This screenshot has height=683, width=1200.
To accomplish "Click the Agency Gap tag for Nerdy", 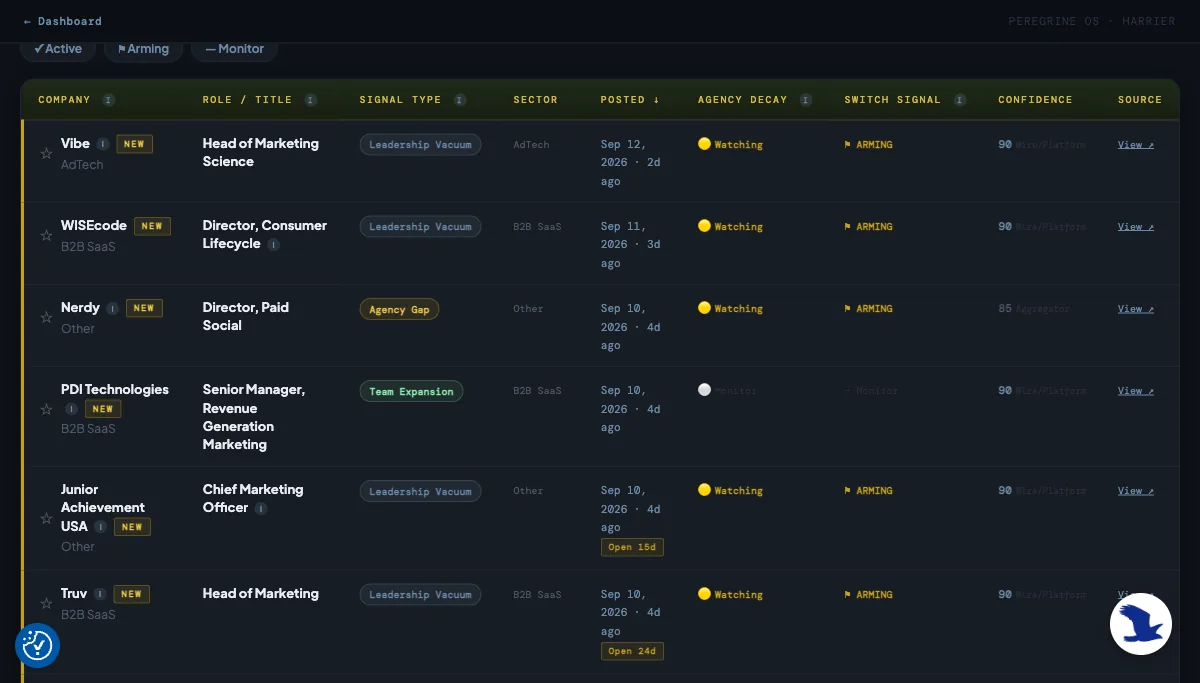I will pyautogui.click(x=399, y=309).
